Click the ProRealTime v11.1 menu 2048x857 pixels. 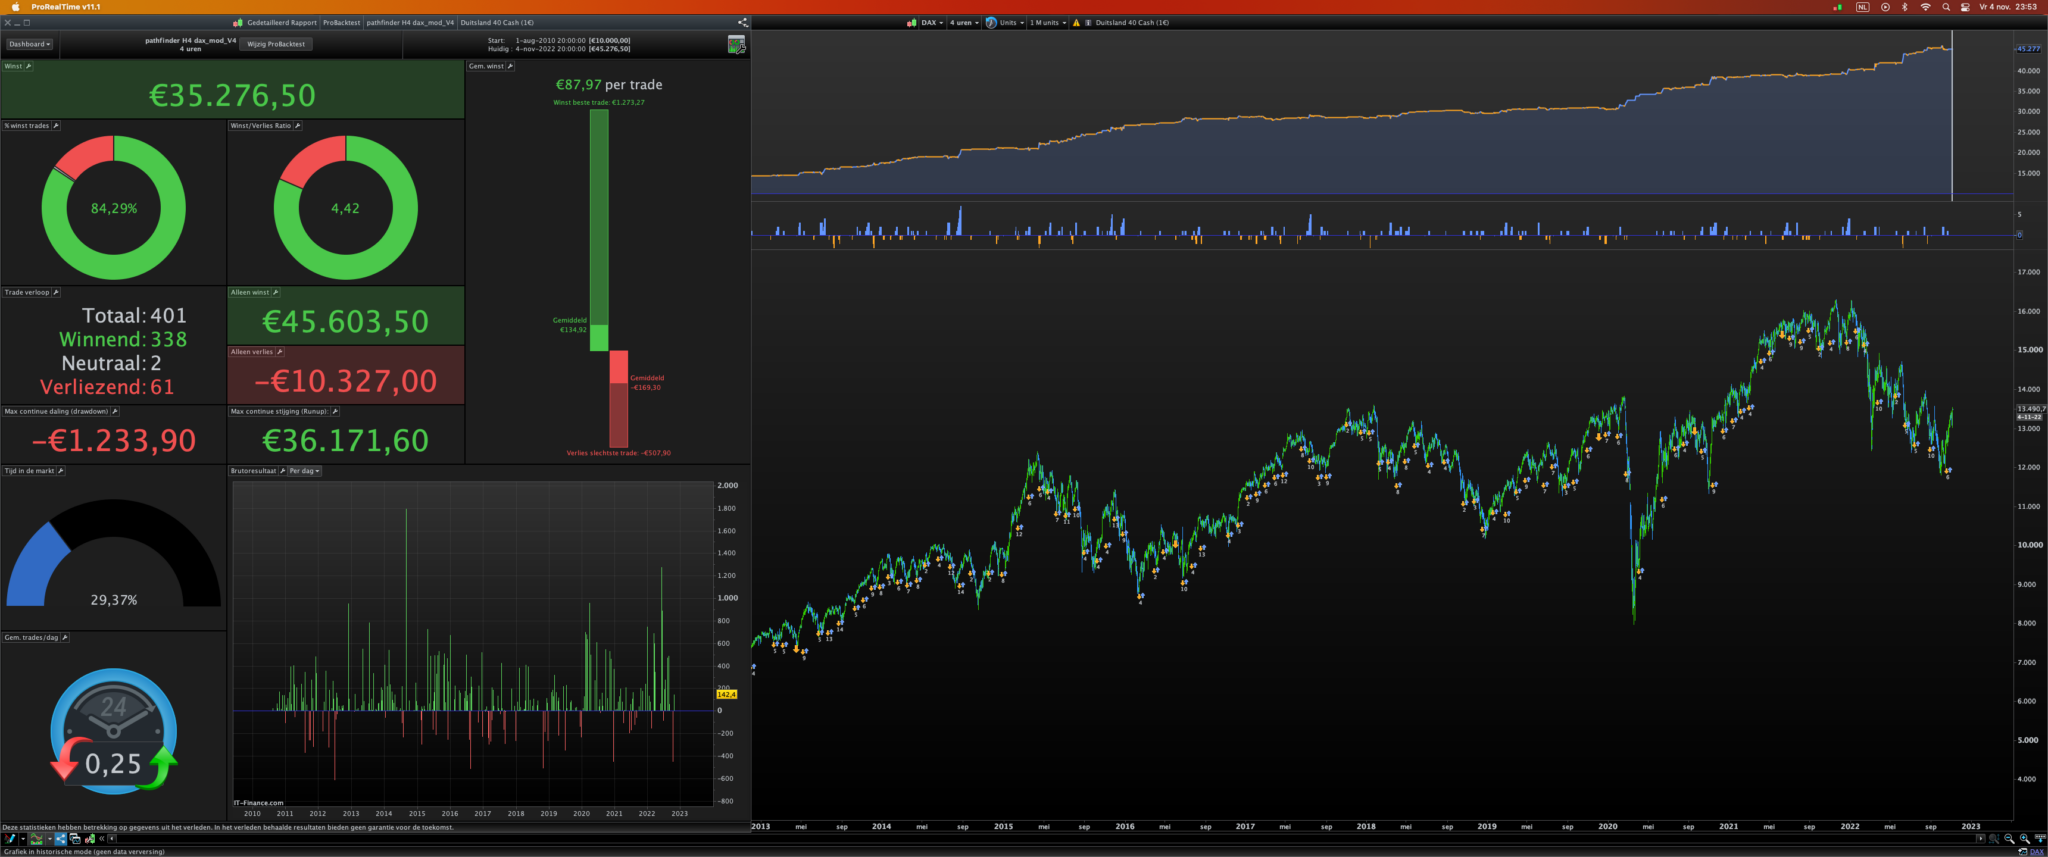66,7
